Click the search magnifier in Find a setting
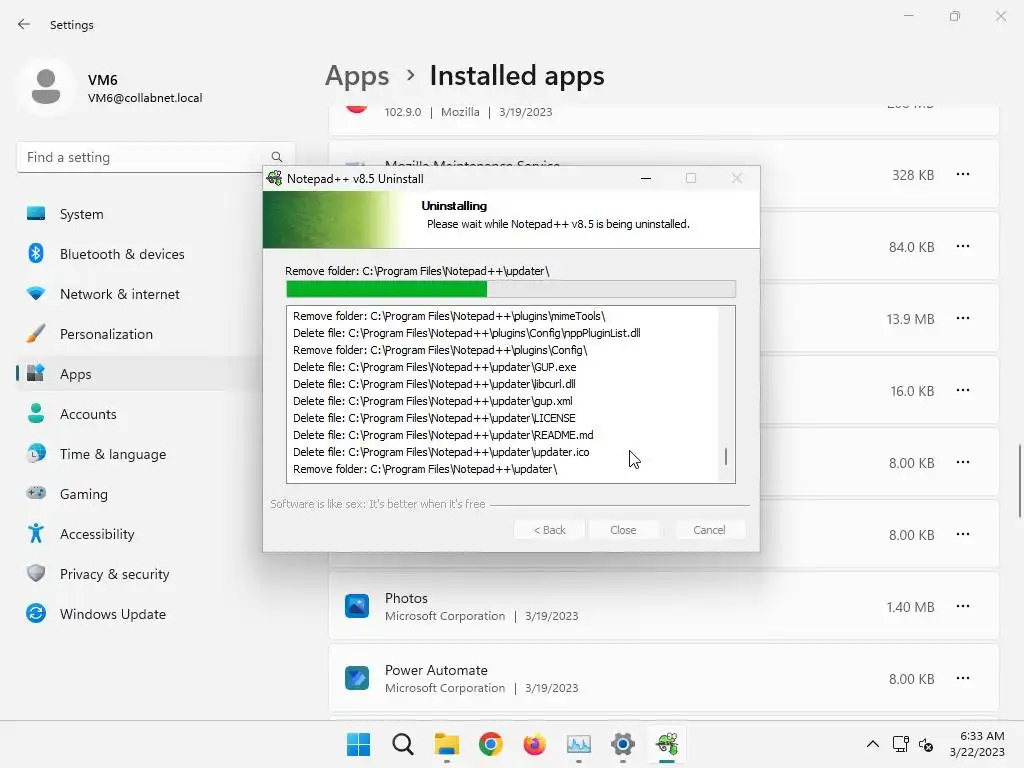This screenshot has height=768, width=1024. click(277, 157)
